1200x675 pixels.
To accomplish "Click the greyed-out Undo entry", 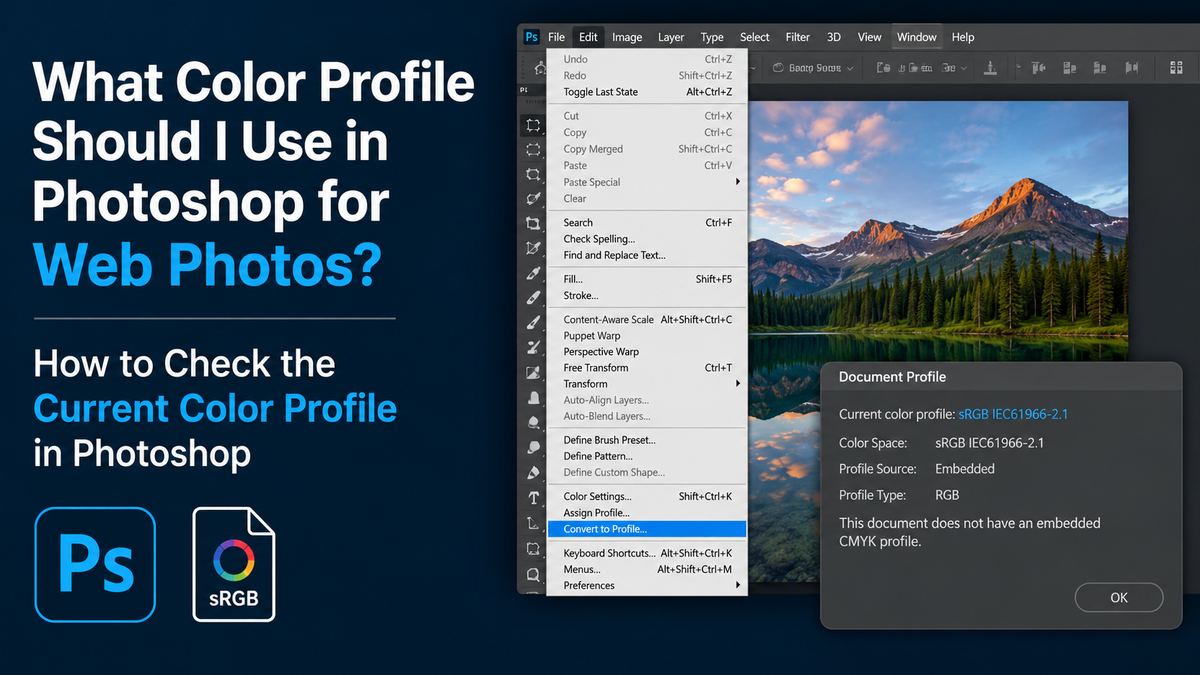I will pos(647,59).
